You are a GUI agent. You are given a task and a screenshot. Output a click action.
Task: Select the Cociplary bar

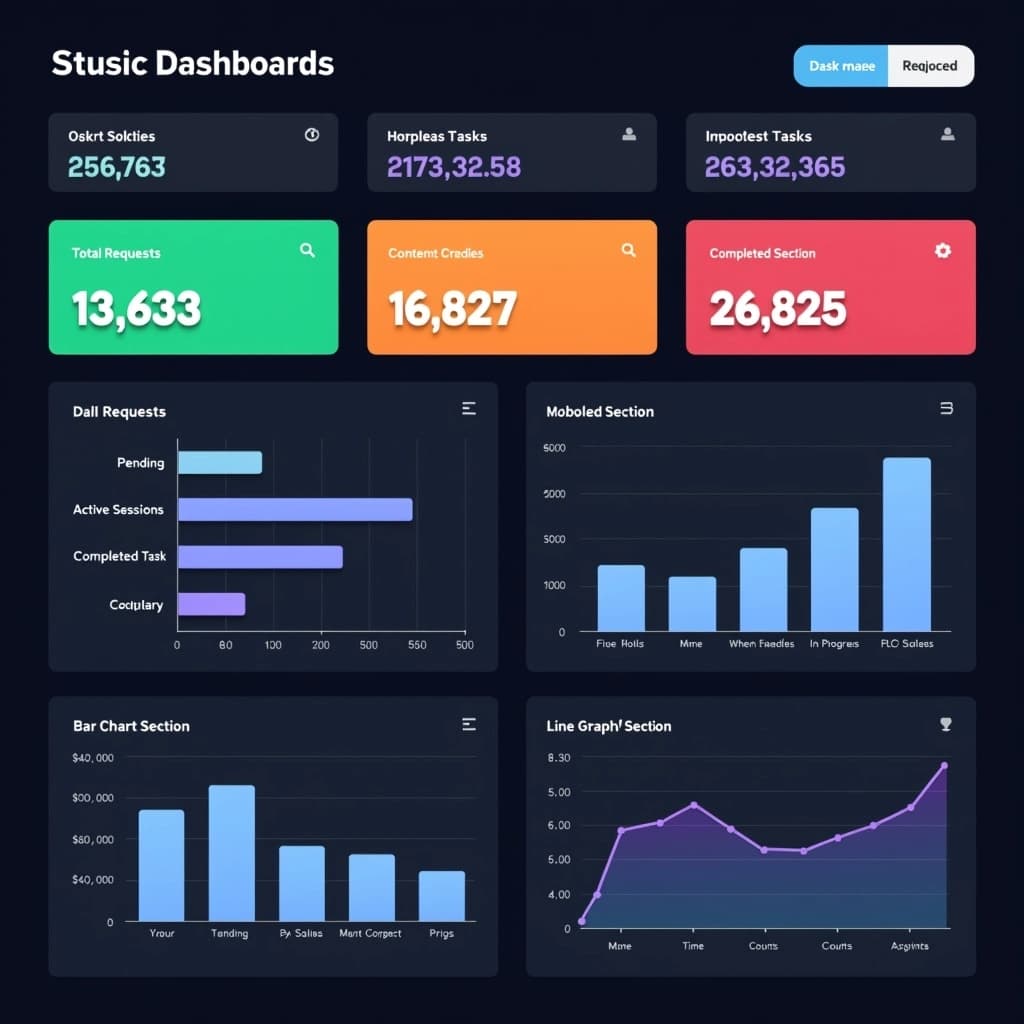[x=212, y=604]
